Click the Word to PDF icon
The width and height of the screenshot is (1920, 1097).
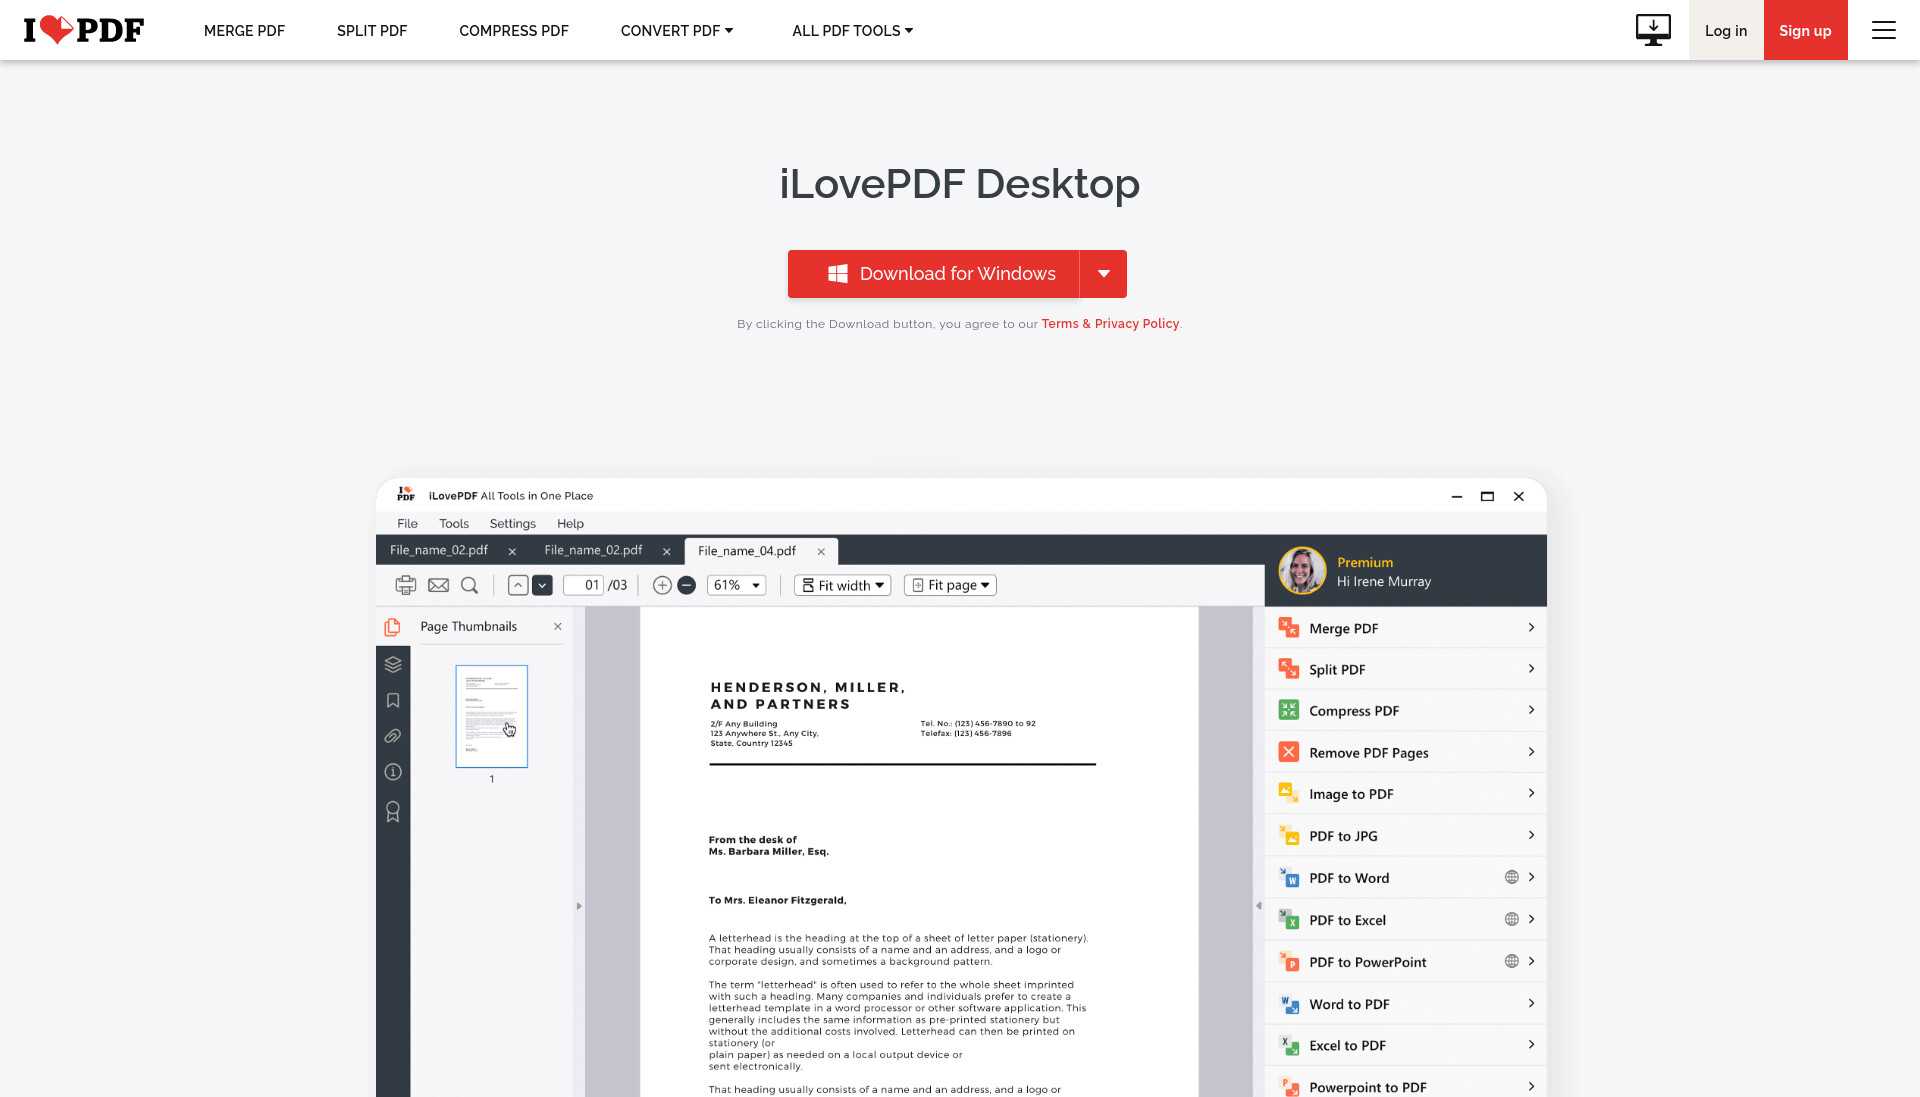(1288, 1003)
